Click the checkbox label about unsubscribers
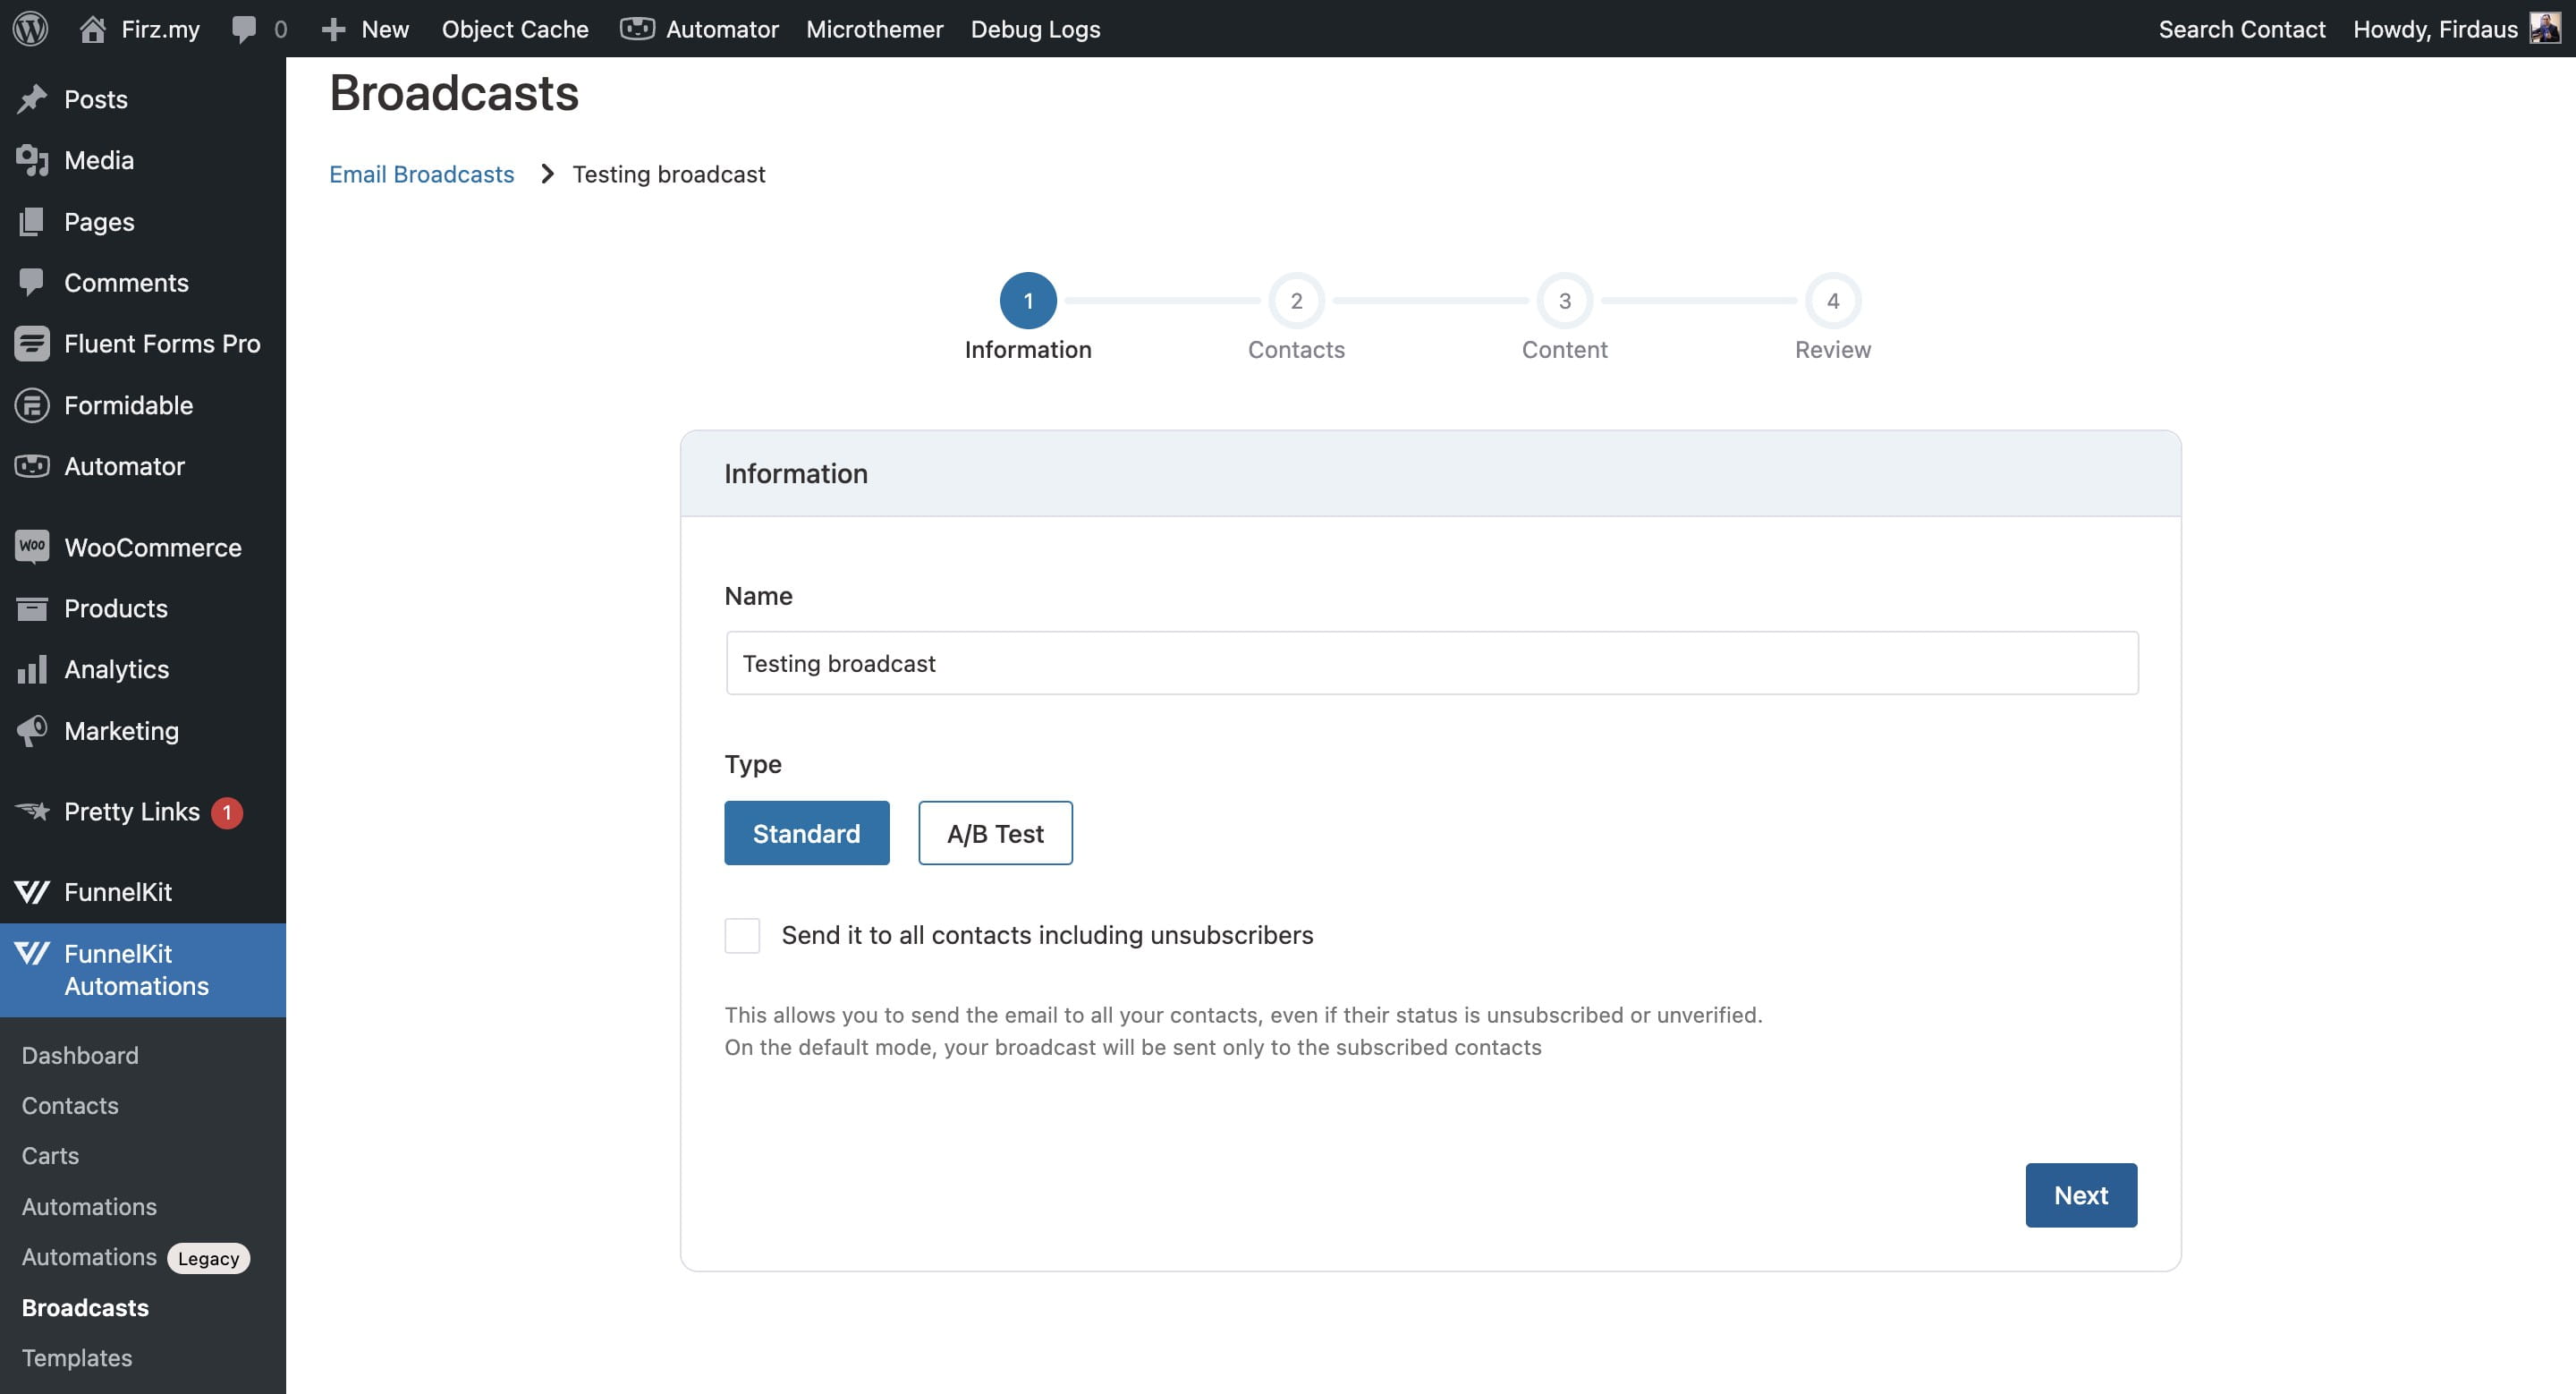2576x1394 pixels. [x=1047, y=935]
